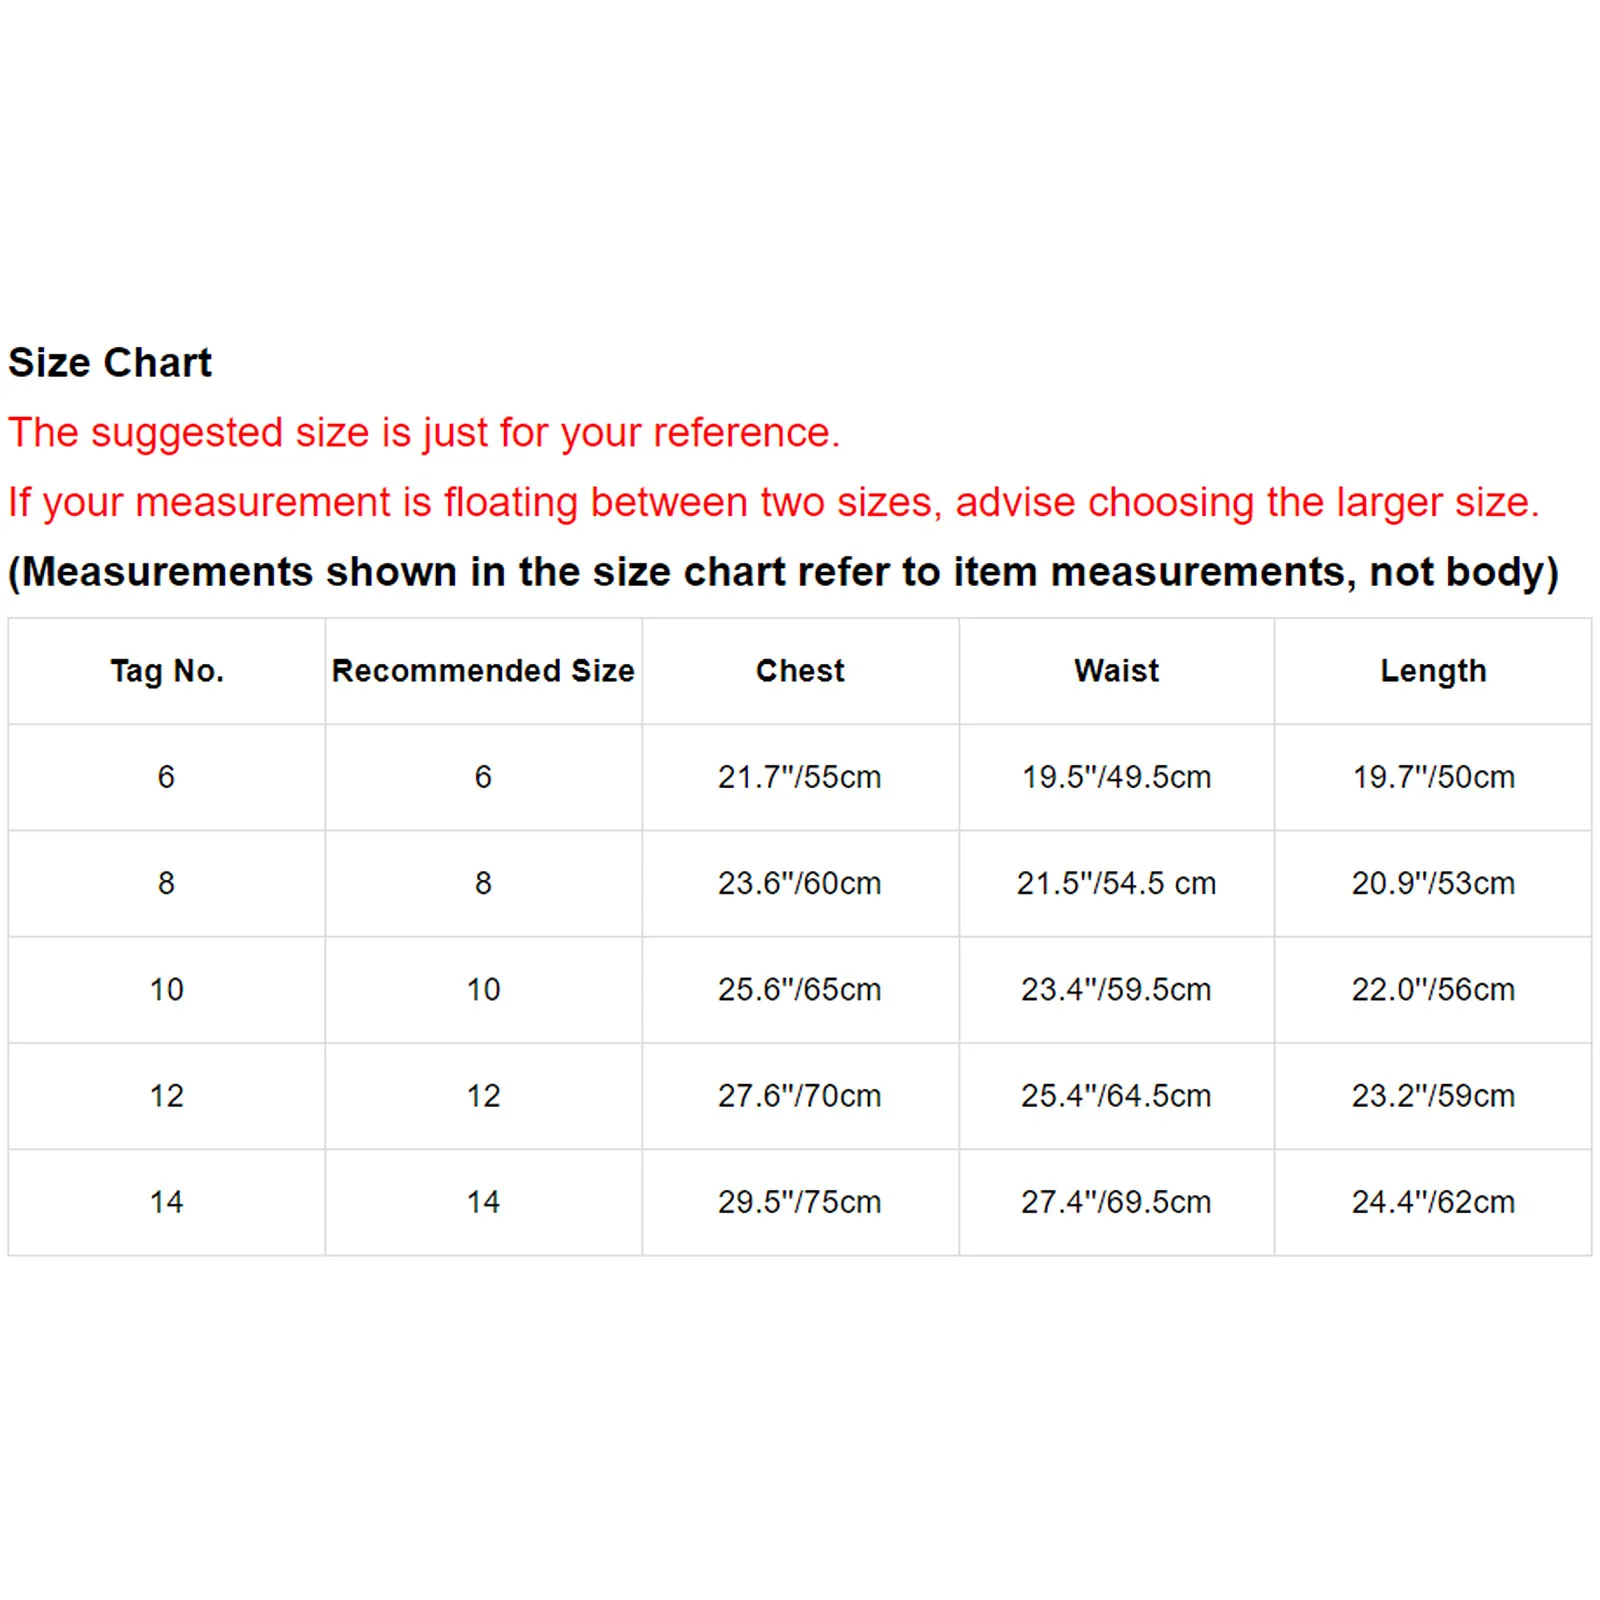The width and height of the screenshot is (1600, 1600).
Task: Click waist value 19.5"/49.5cm
Action: pyautogui.click(x=1116, y=777)
